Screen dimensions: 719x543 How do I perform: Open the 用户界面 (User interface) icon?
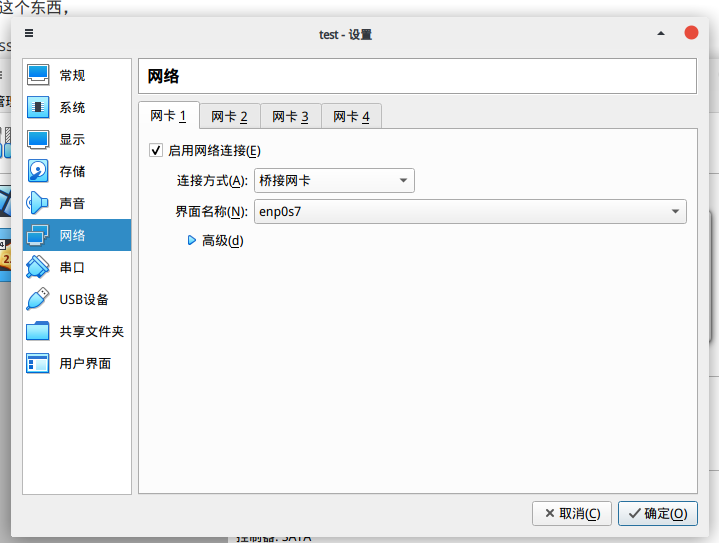[38, 363]
